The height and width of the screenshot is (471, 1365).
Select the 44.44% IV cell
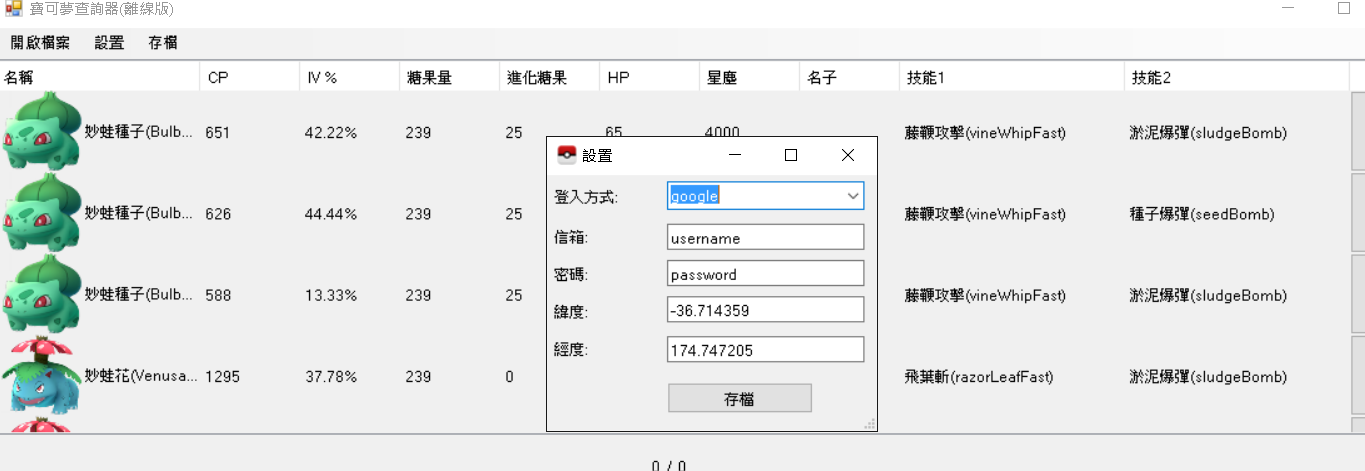coord(331,214)
